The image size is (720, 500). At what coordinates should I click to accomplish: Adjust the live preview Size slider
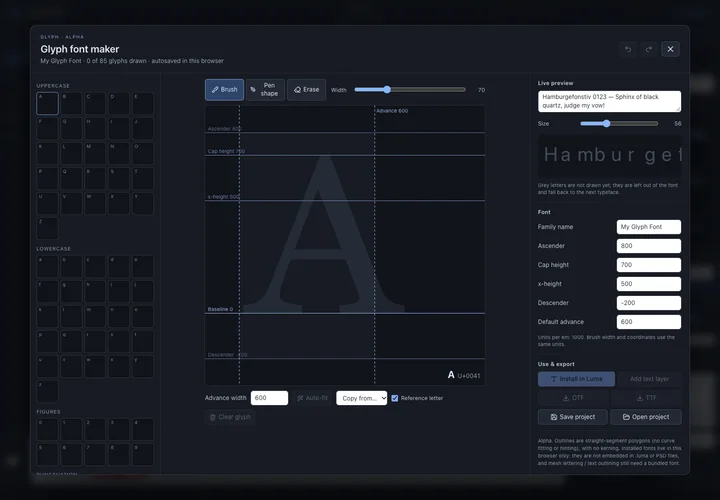tap(619, 124)
